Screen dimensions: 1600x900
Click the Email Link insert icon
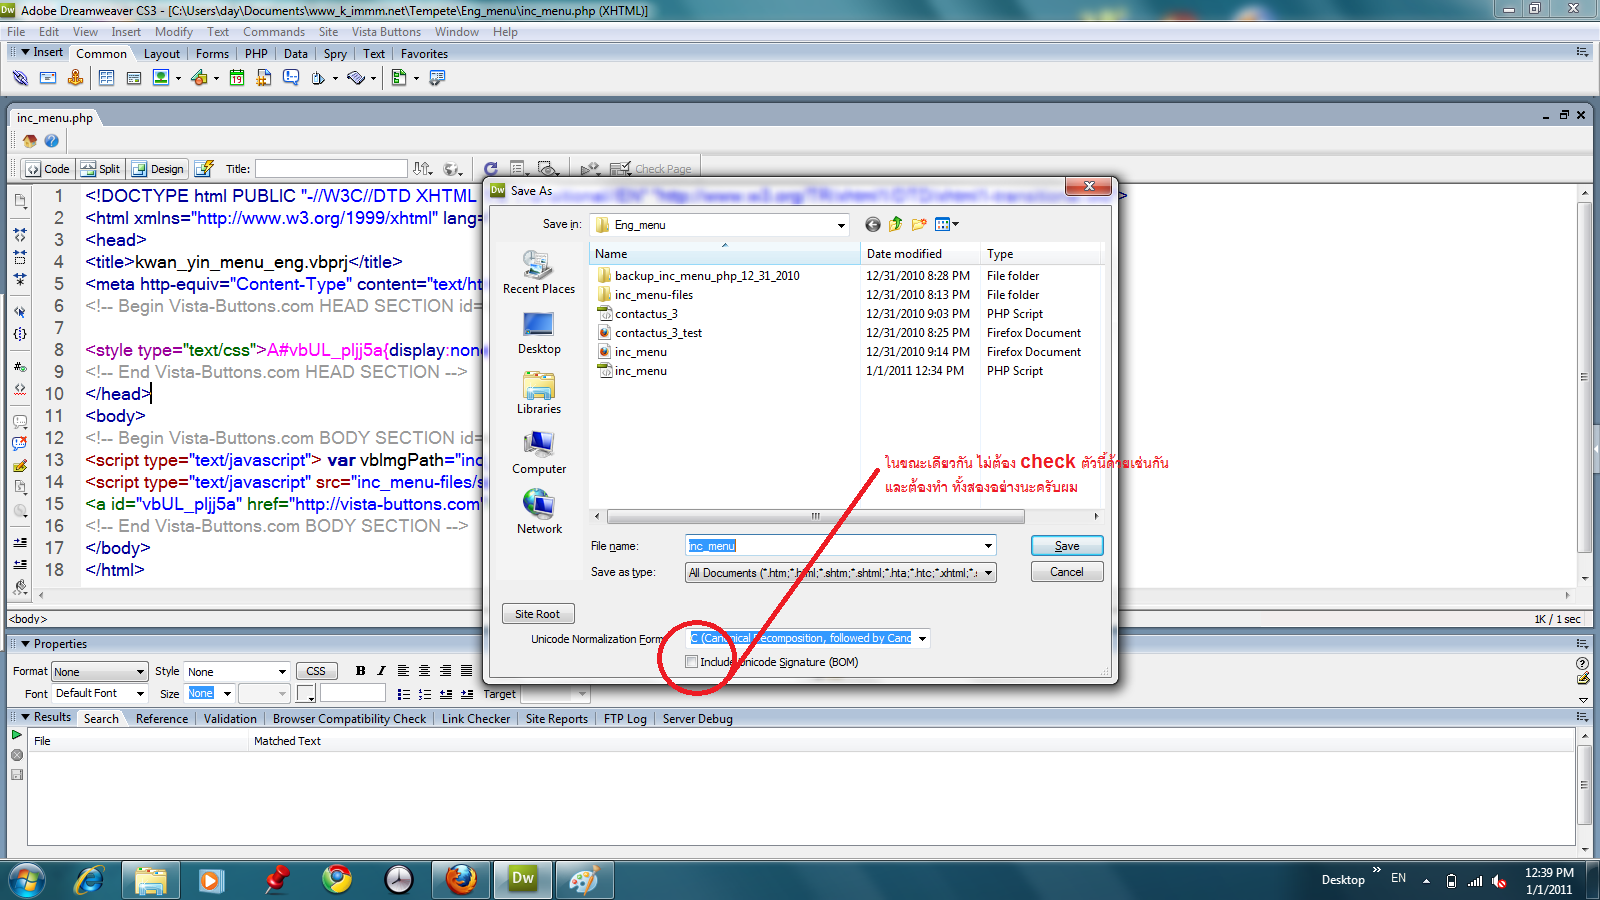click(47, 78)
